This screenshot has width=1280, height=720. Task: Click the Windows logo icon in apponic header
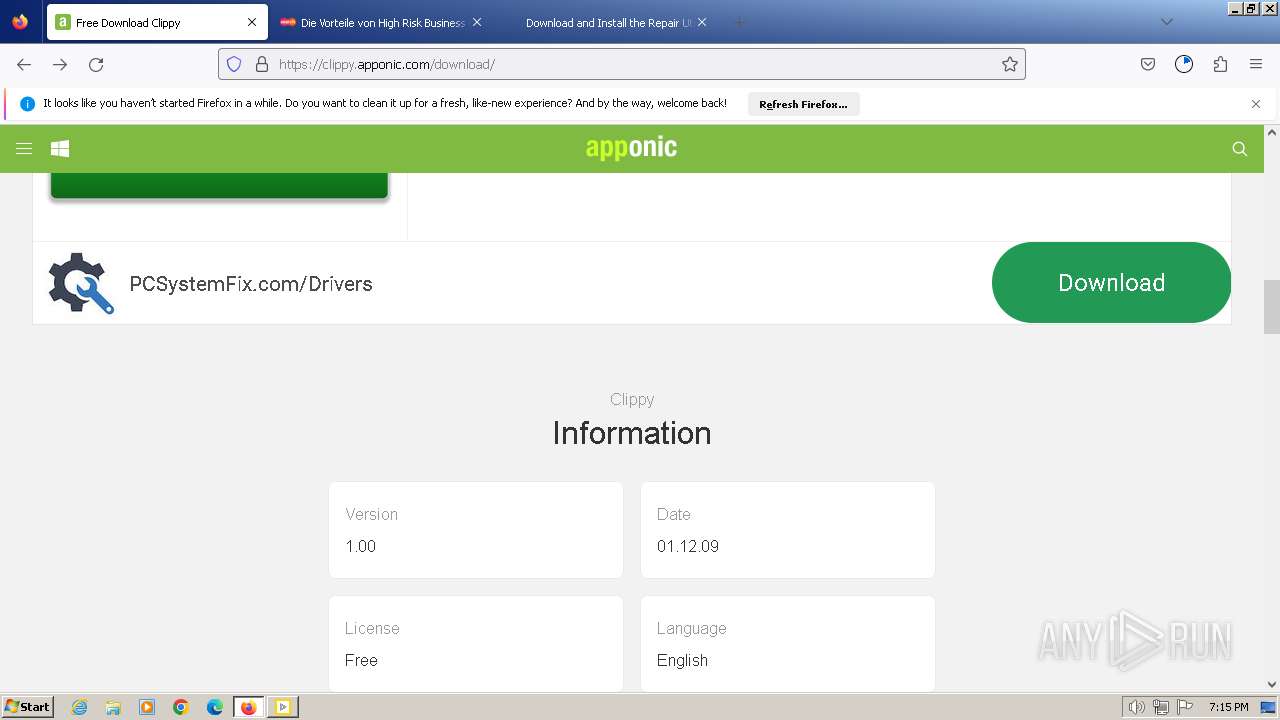(x=60, y=149)
